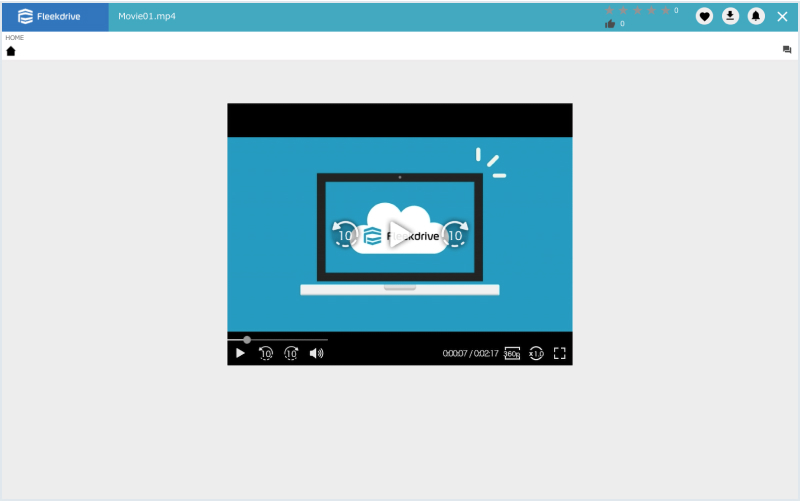Forward 10 seconds in control bar
Image resolution: width=800 pixels, height=501 pixels.
pyautogui.click(x=291, y=353)
